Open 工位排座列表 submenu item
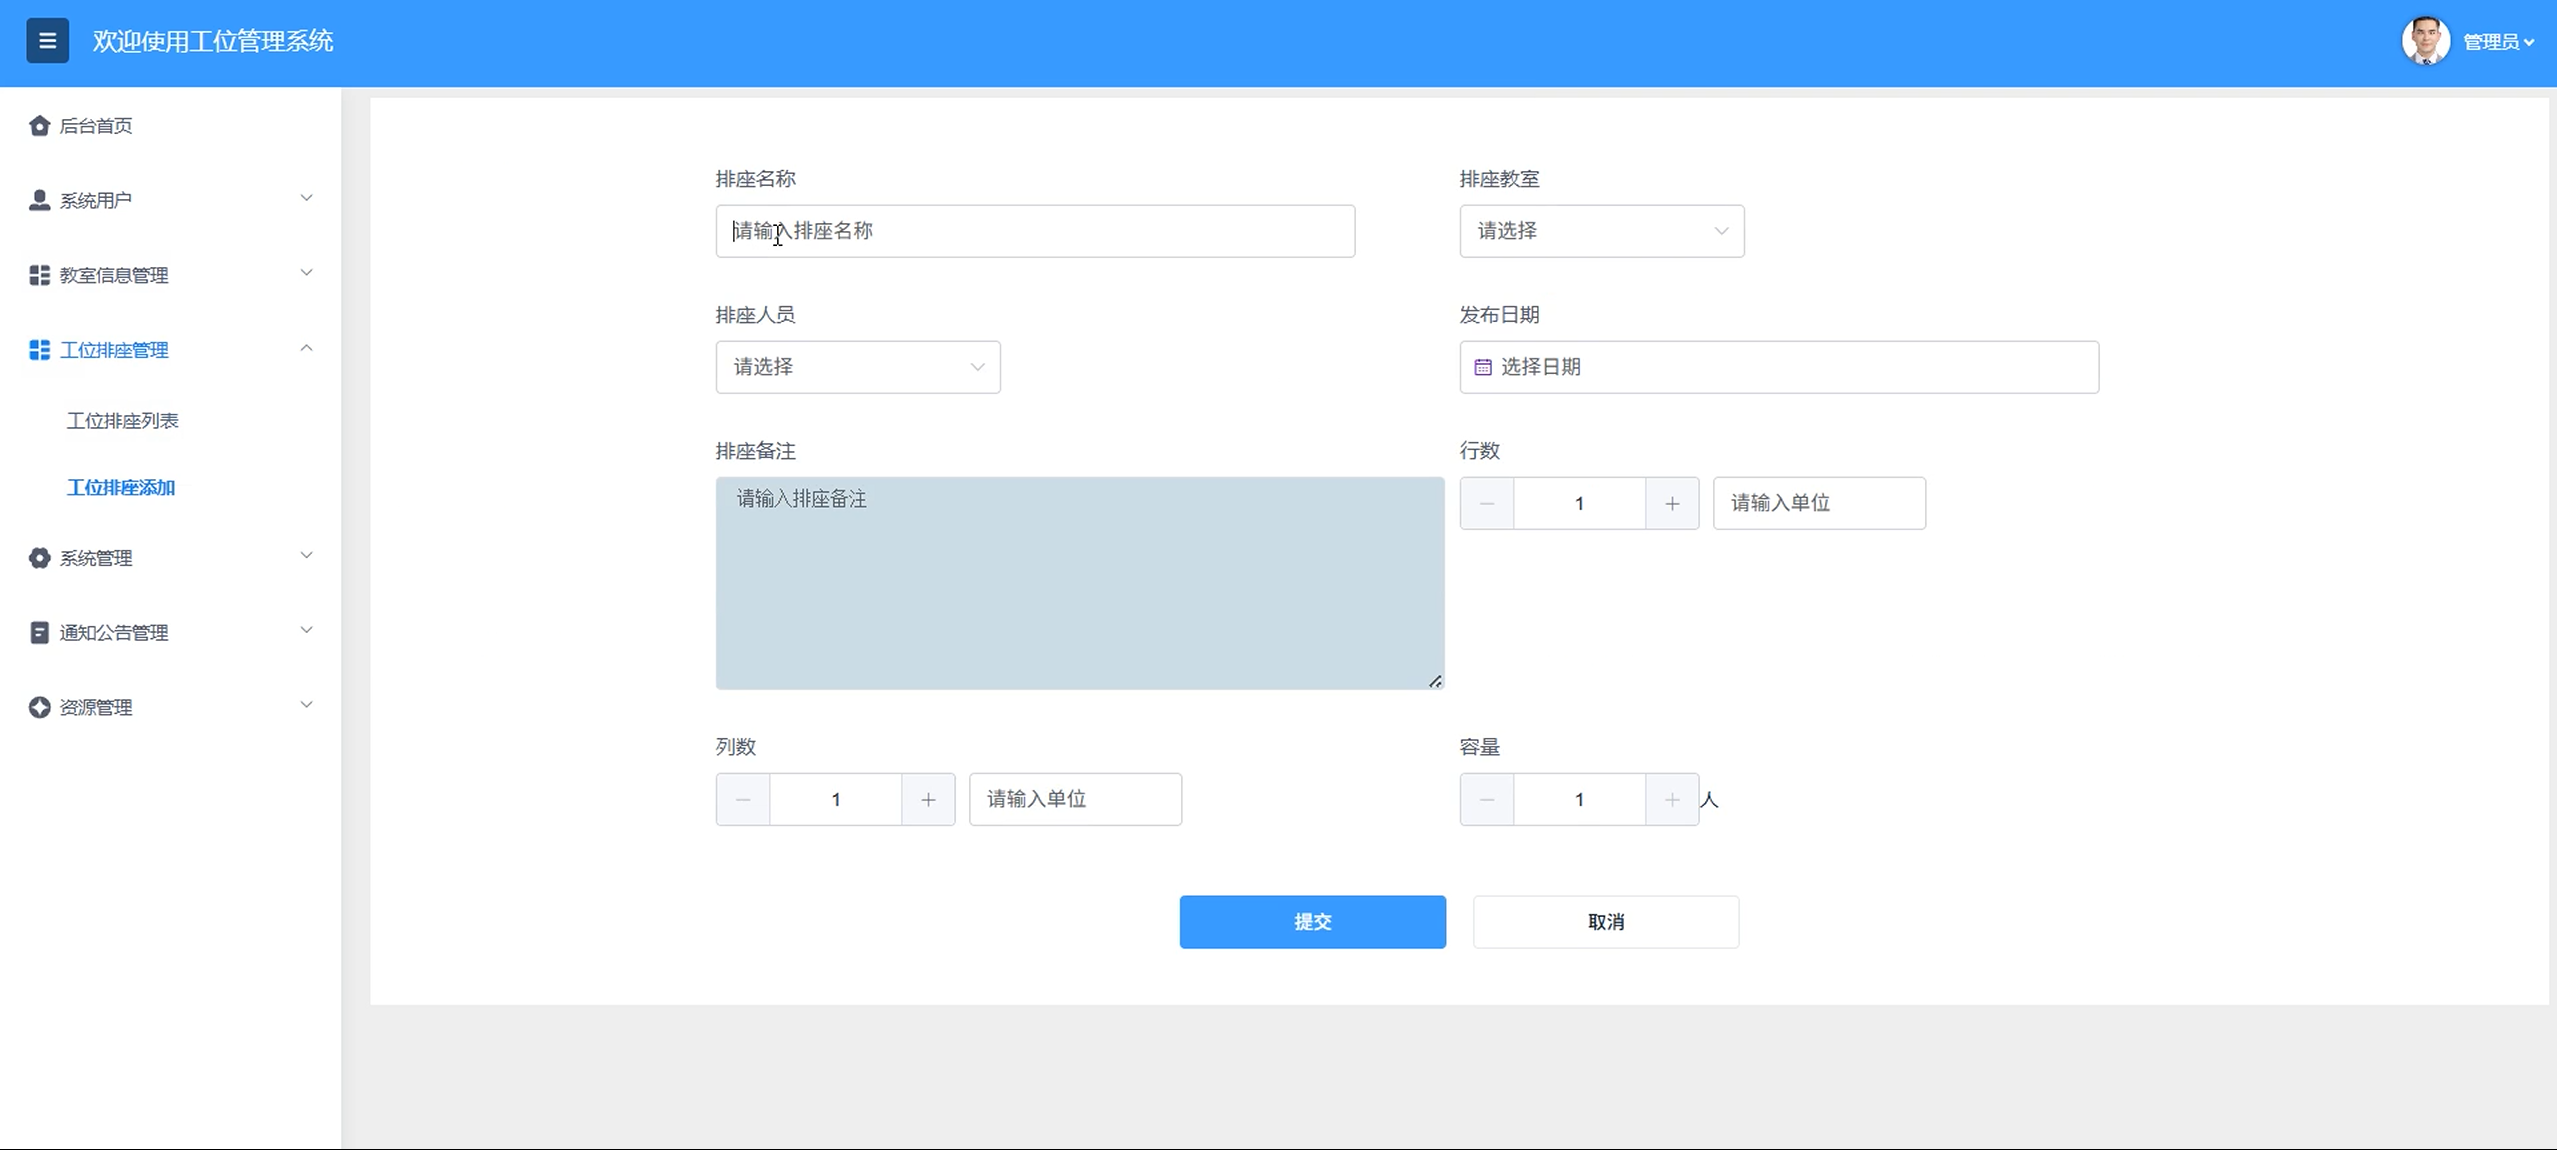2557x1150 pixels. click(122, 421)
